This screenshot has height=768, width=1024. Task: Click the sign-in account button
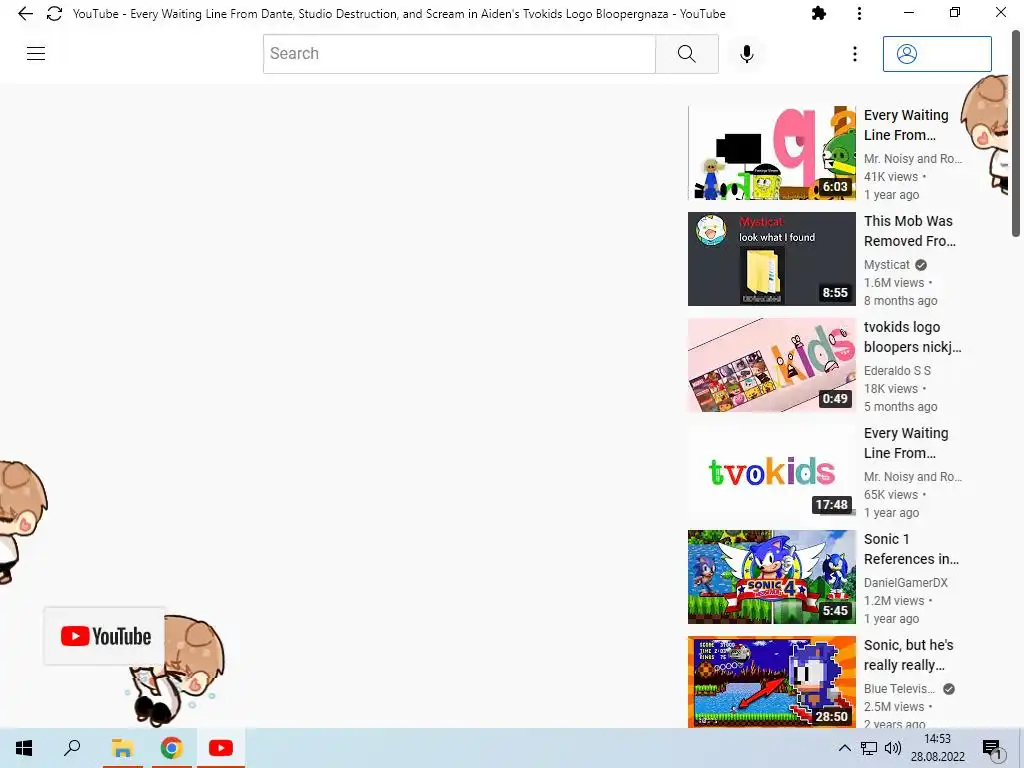pyautogui.click(x=937, y=54)
